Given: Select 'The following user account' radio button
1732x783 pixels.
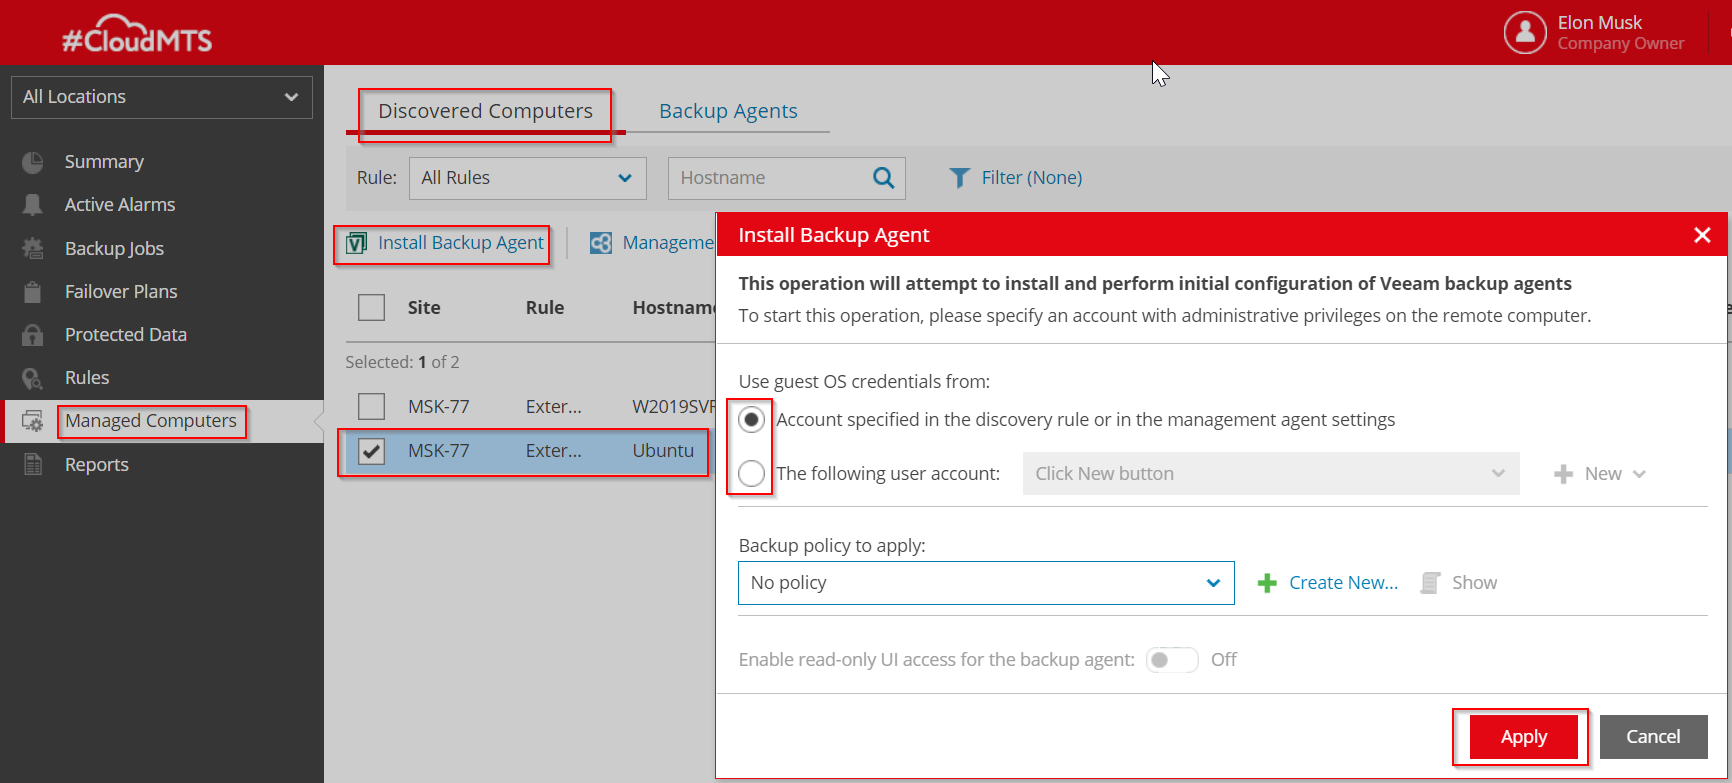Looking at the screenshot, I should coord(752,474).
